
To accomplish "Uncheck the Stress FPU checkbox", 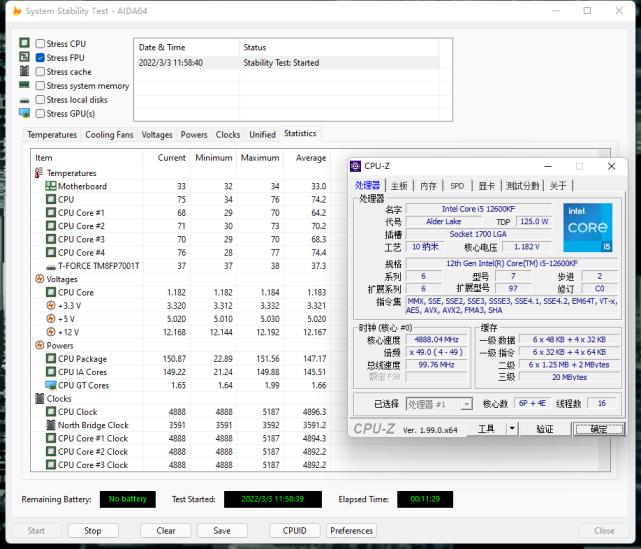I will tap(40, 58).
